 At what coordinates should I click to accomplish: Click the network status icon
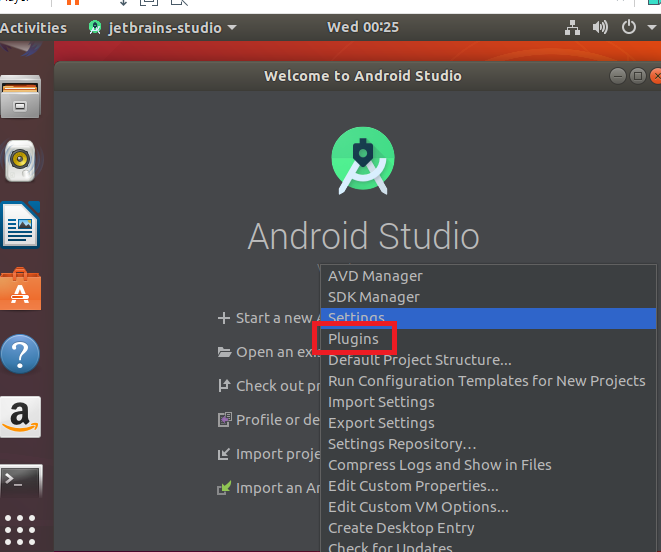[572, 28]
